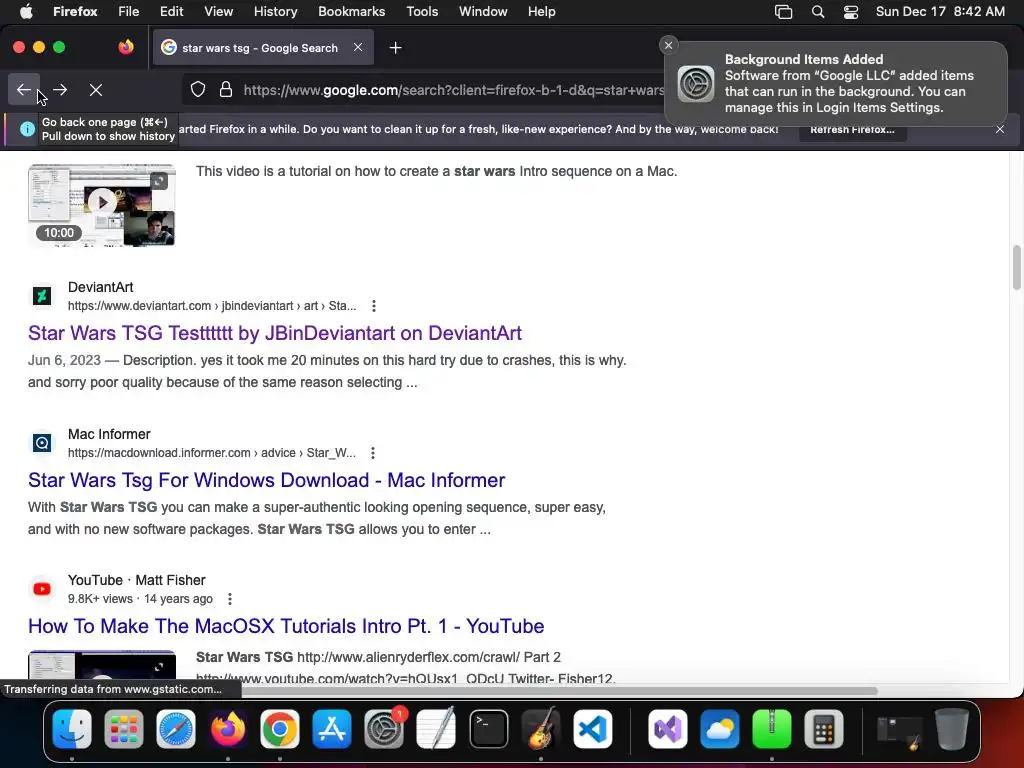Open Finder from the Dock
Image resolution: width=1024 pixels, height=768 pixels.
point(72,729)
